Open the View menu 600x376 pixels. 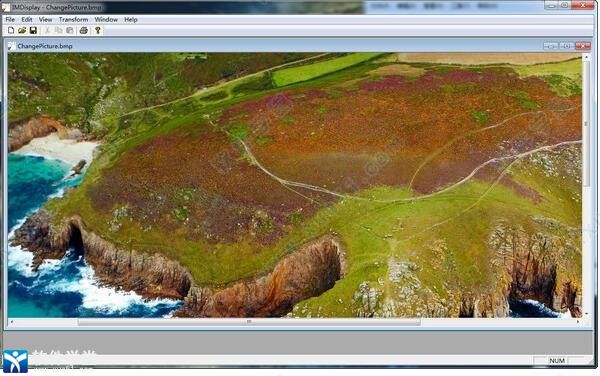click(45, 19)
